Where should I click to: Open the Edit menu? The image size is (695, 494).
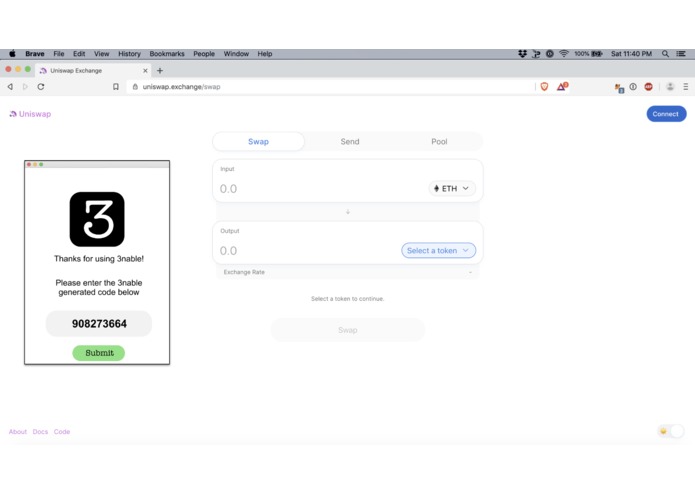pos(79,54)
